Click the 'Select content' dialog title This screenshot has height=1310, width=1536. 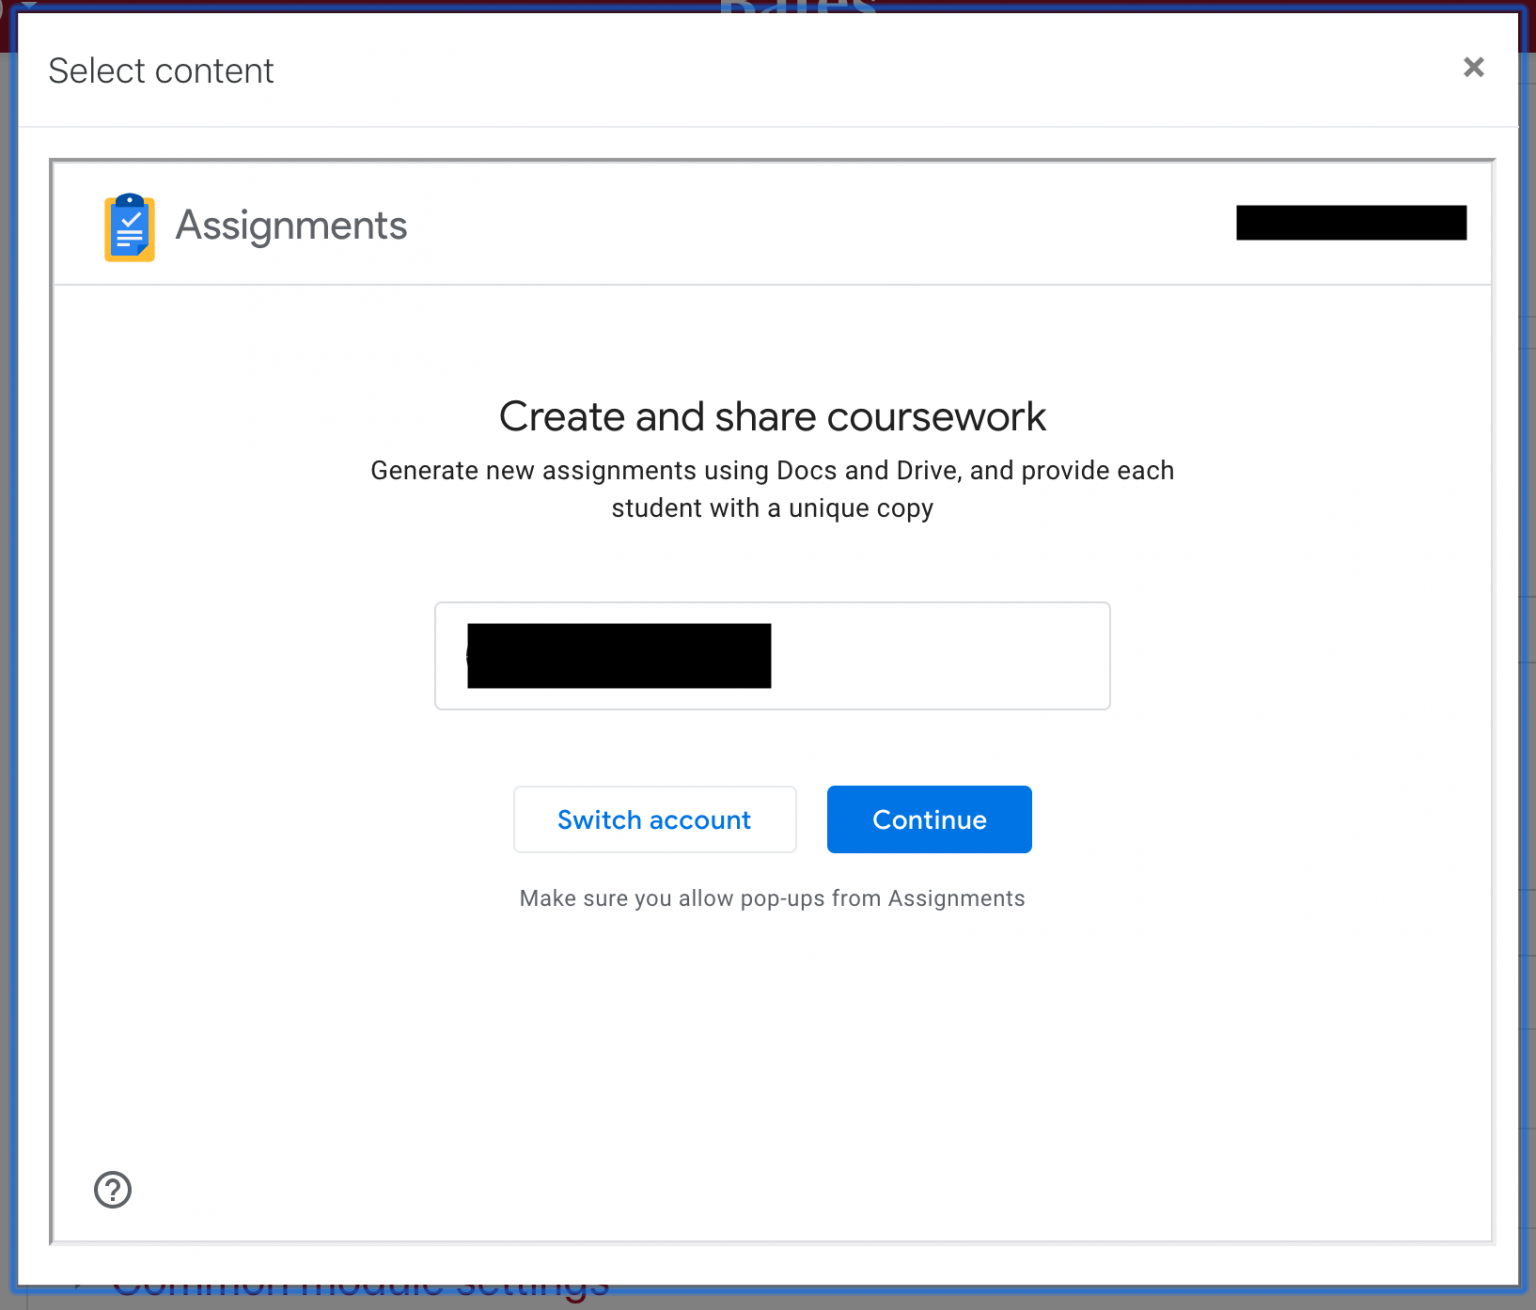[x=161, y=71]
